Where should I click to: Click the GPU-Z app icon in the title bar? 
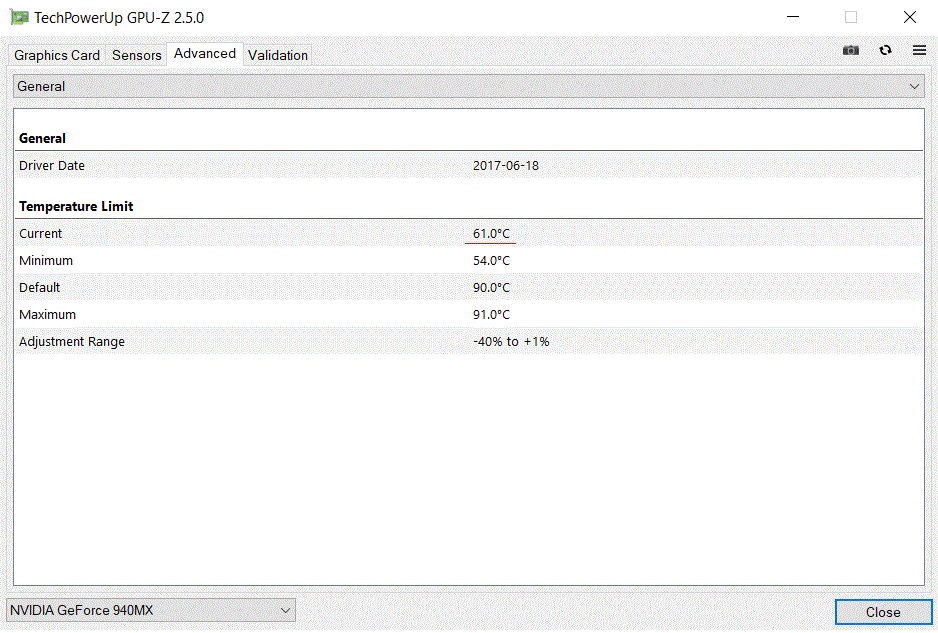click(19, 17)
